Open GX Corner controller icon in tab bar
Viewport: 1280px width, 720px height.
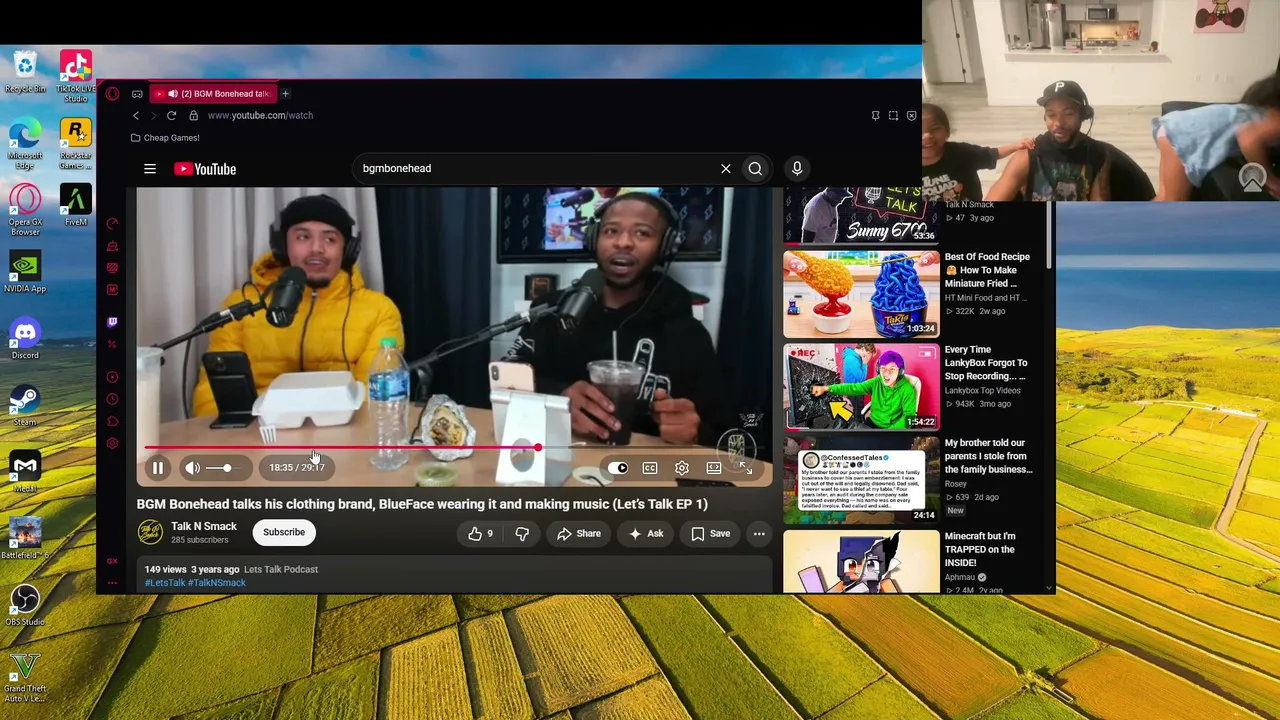[x=137, y=94]
